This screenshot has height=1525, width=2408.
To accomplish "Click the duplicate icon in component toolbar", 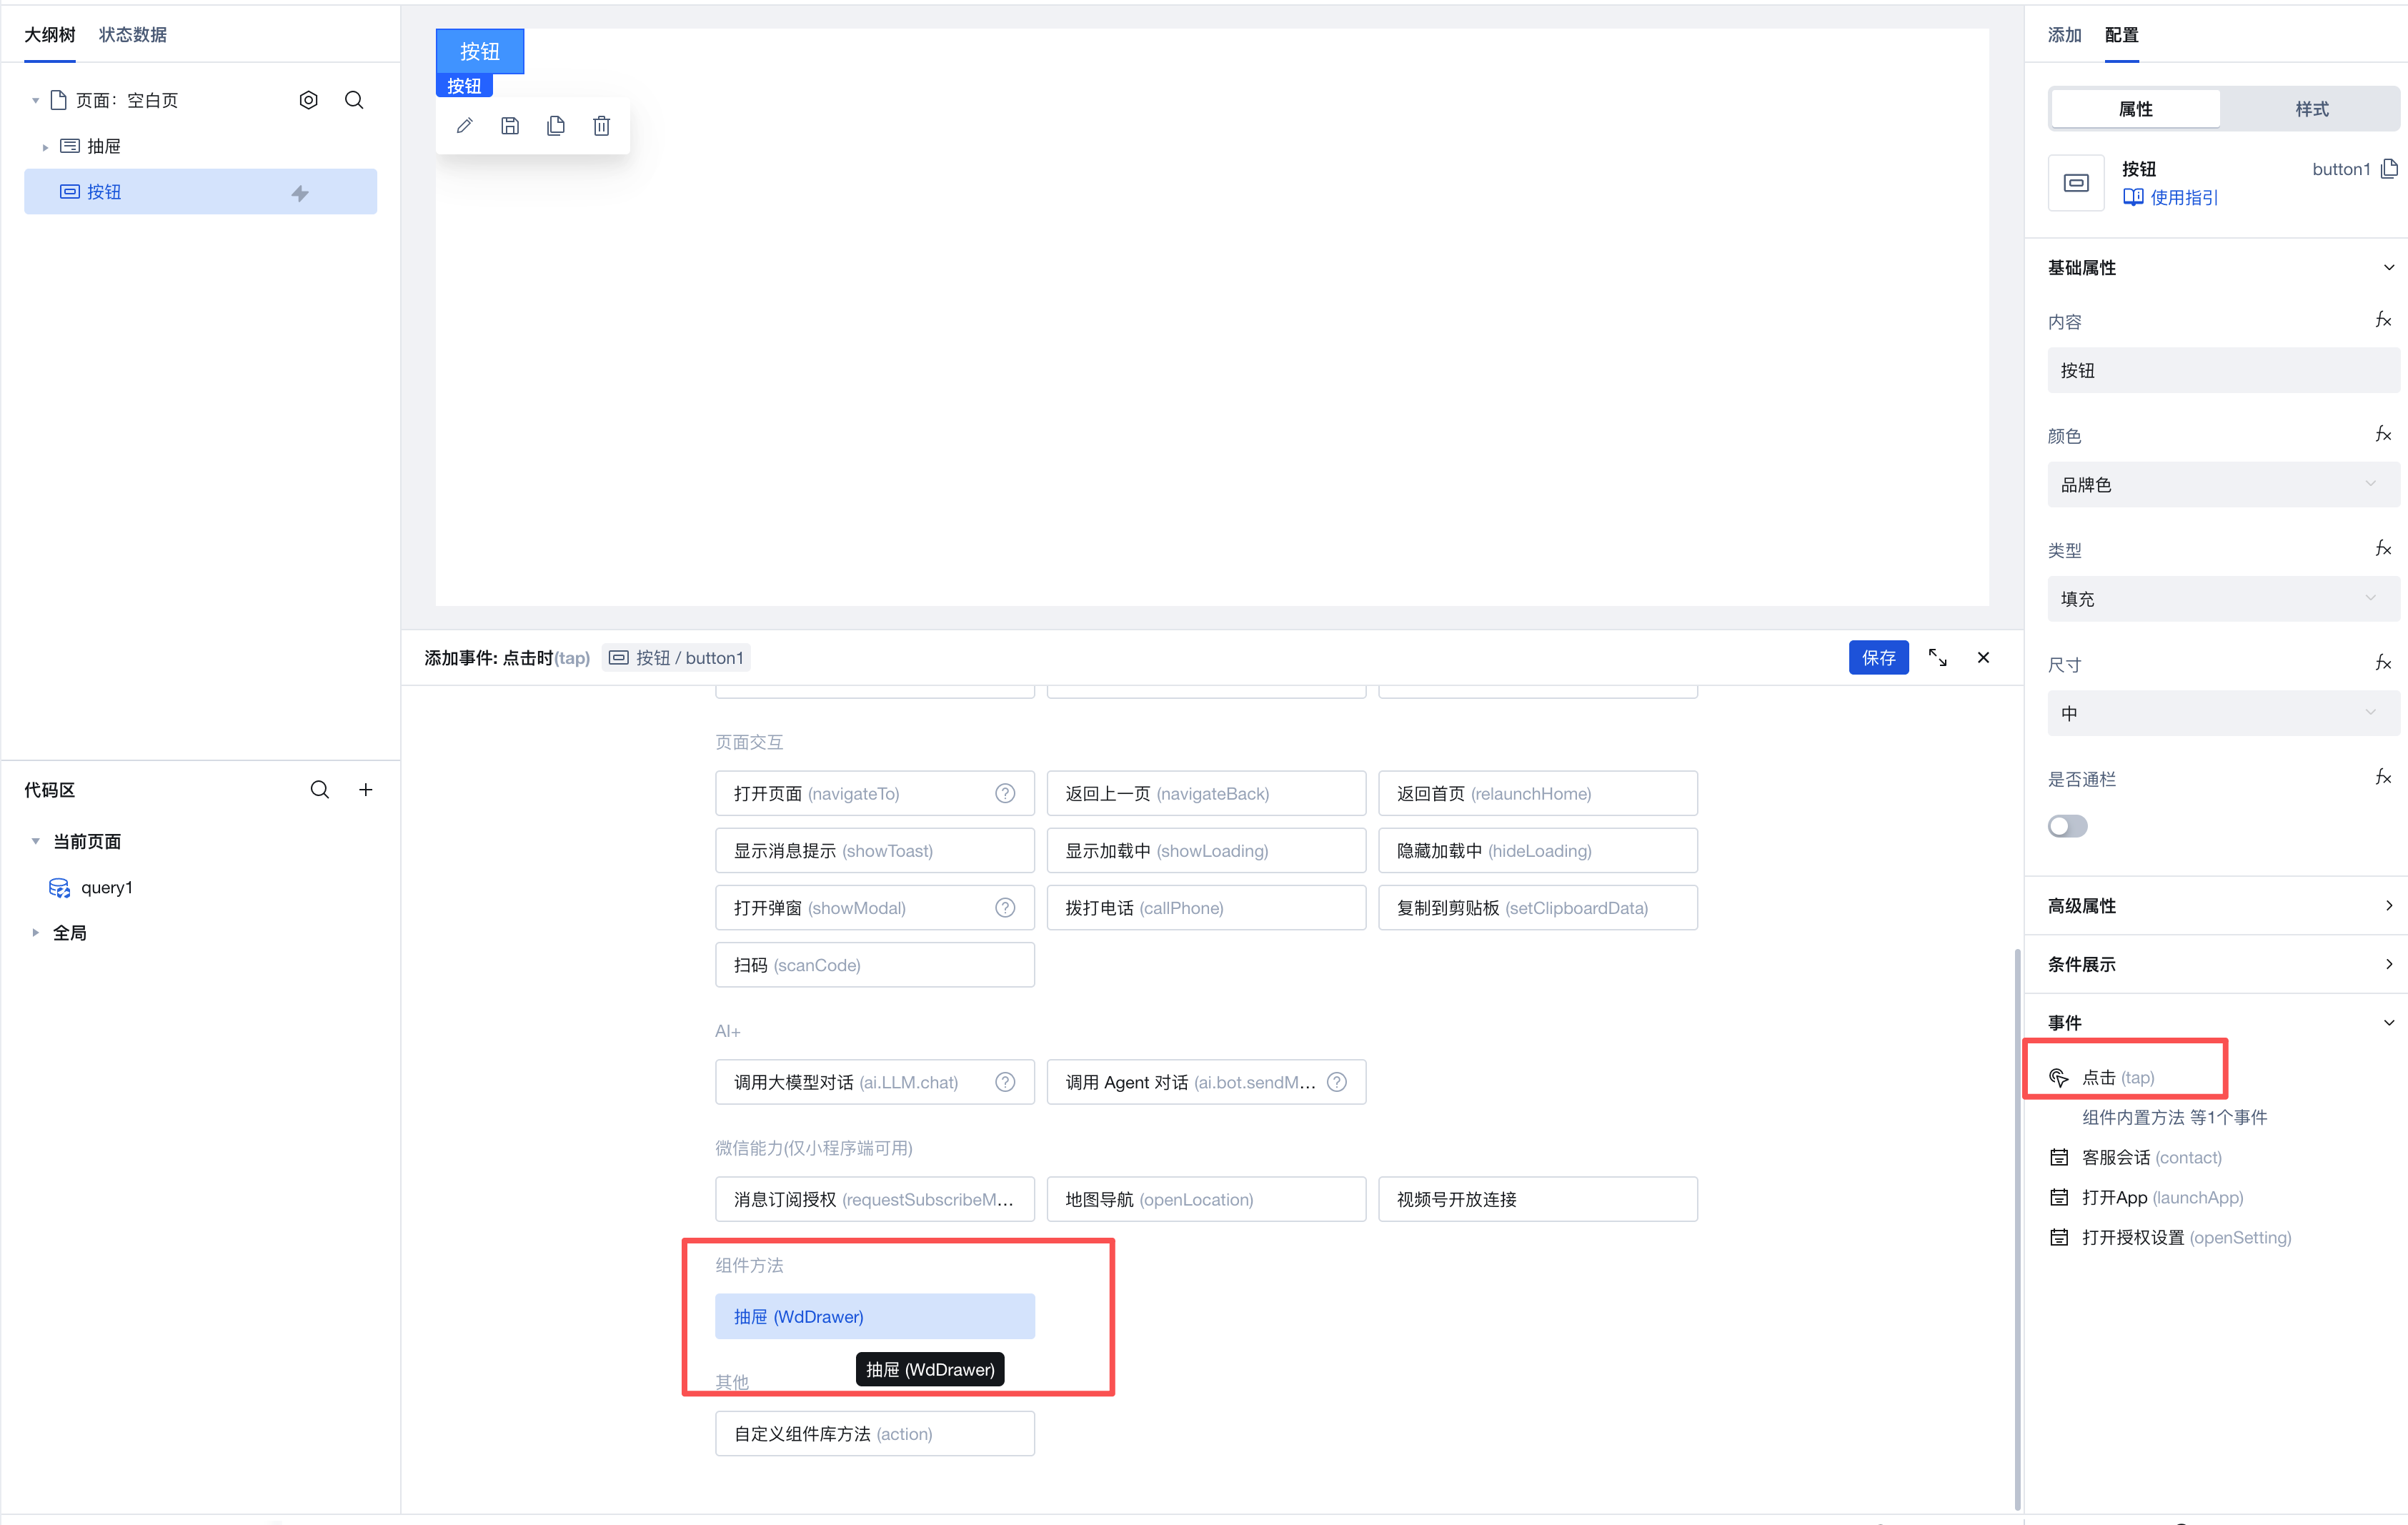I will [x=556, y=126].
